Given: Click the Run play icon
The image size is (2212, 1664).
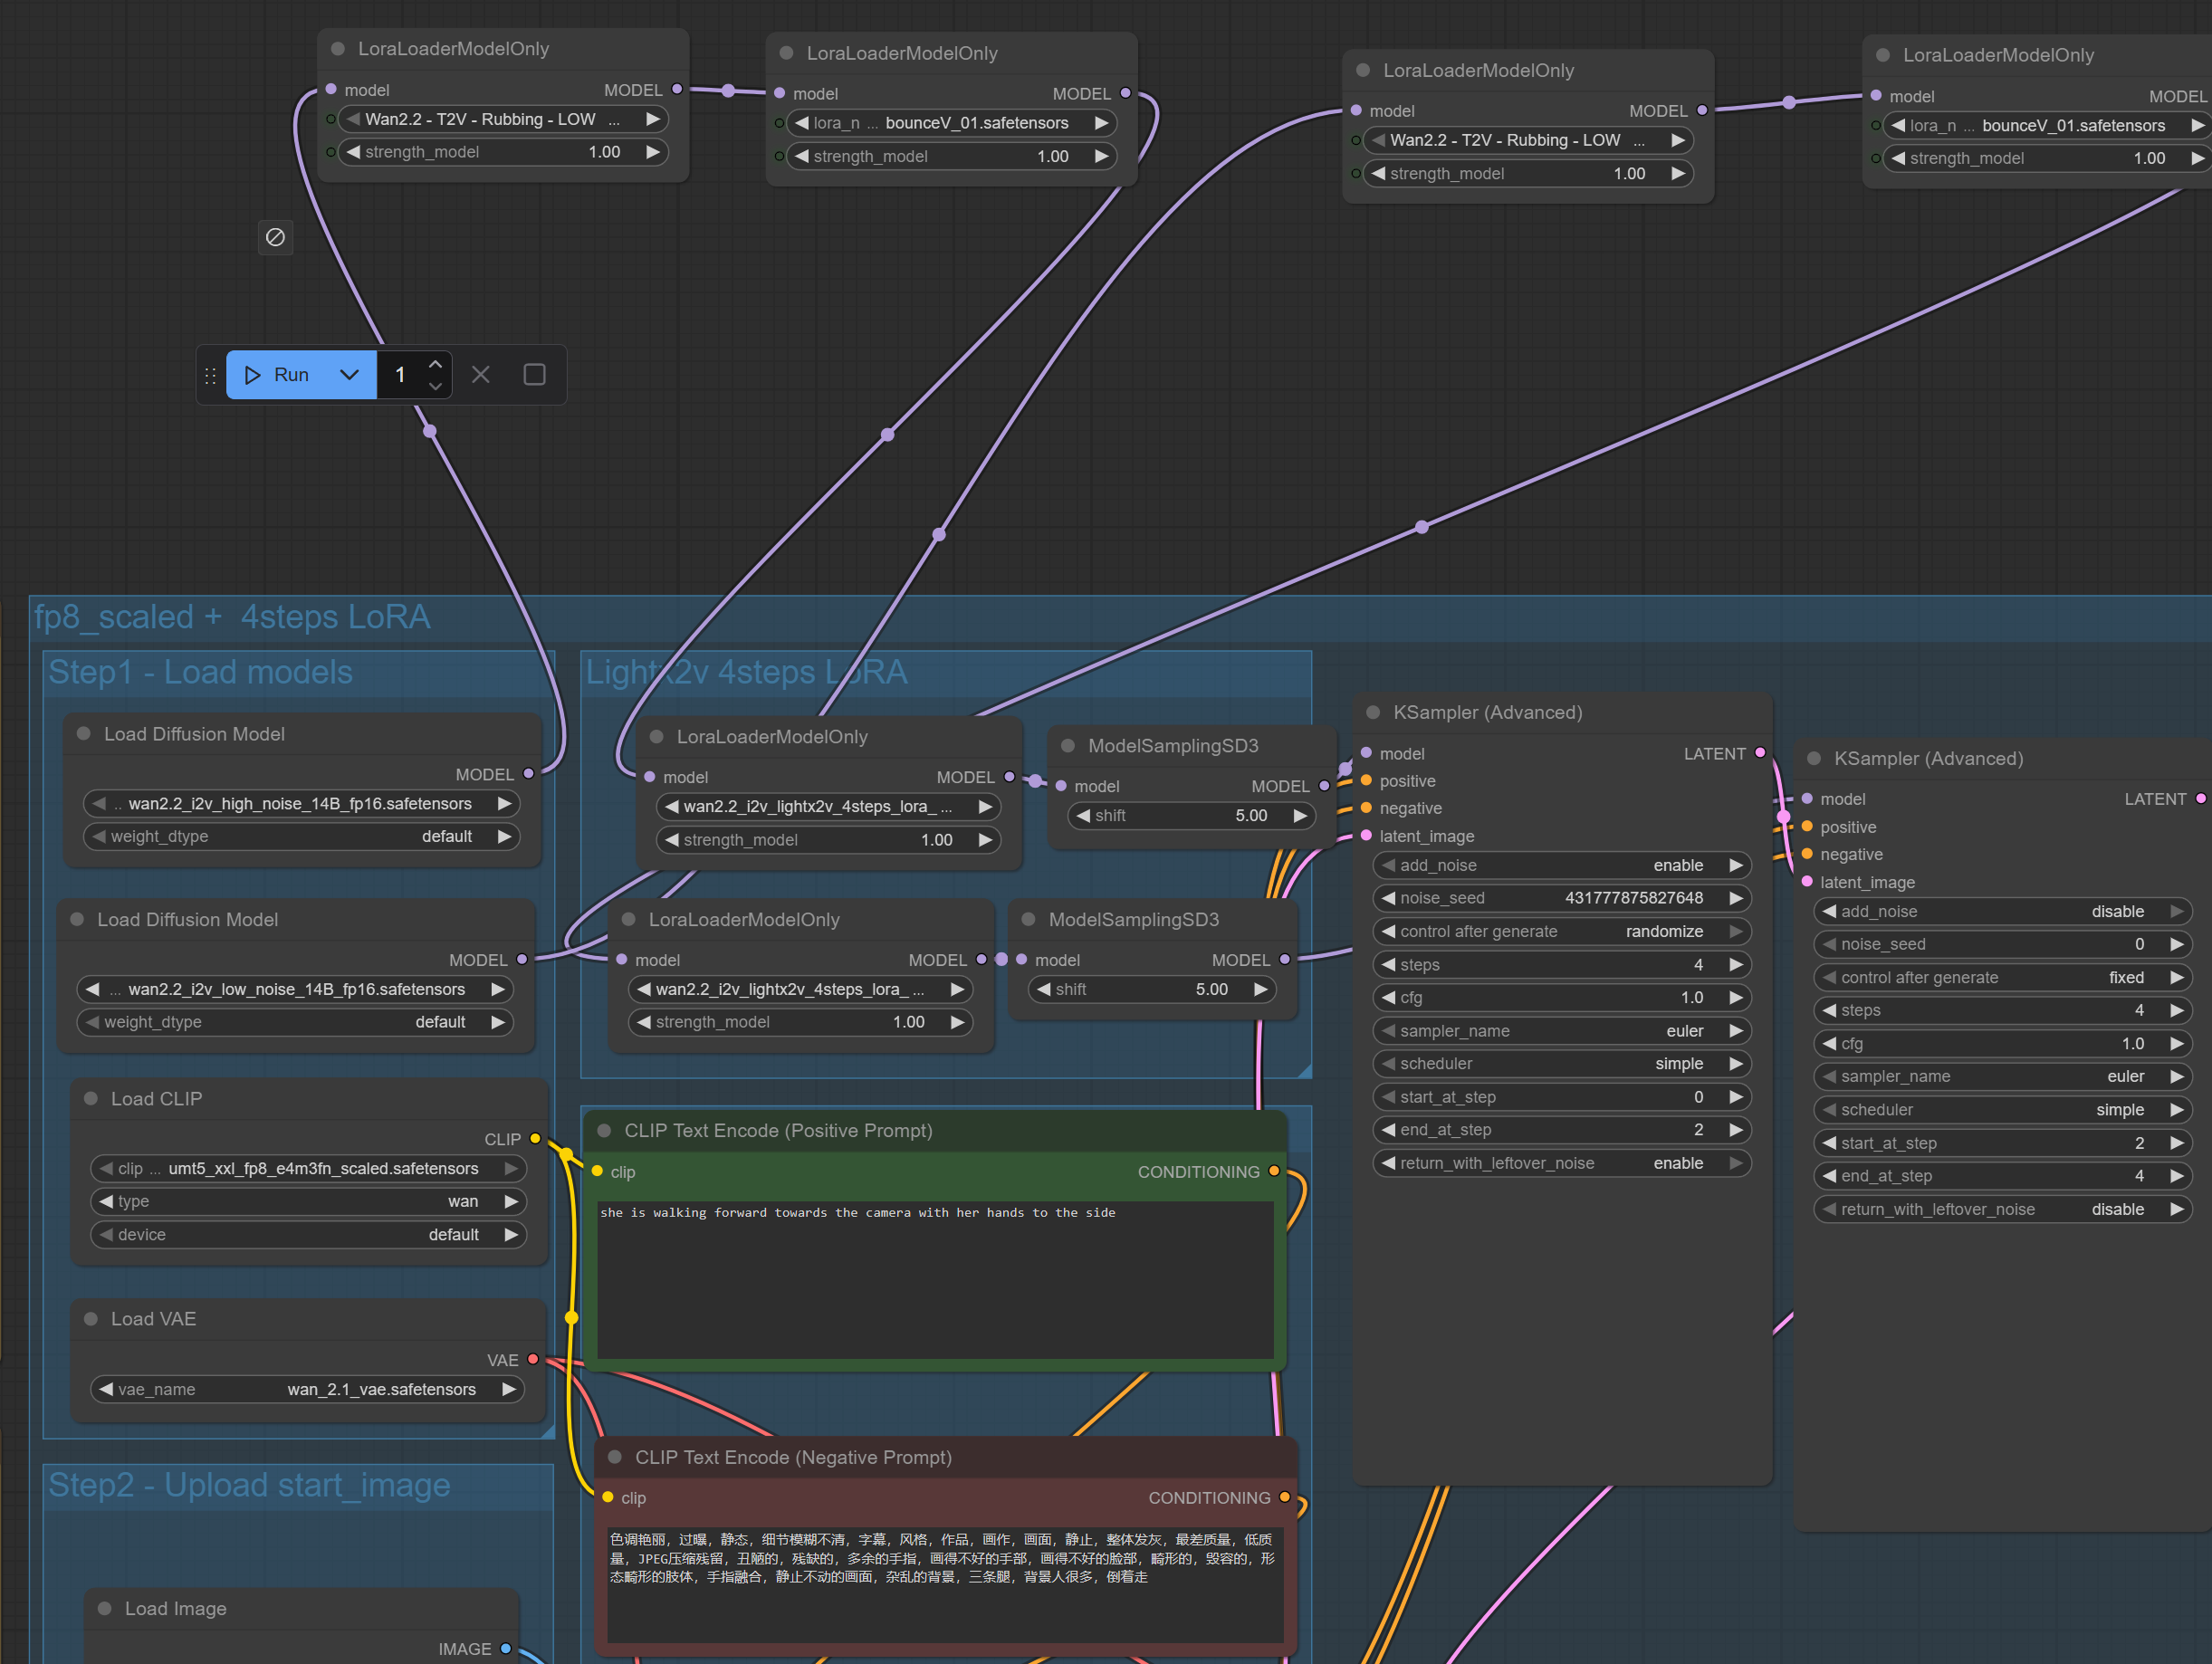Looking at the screenshot, I should pyautogui.click(x=253, y=375).
